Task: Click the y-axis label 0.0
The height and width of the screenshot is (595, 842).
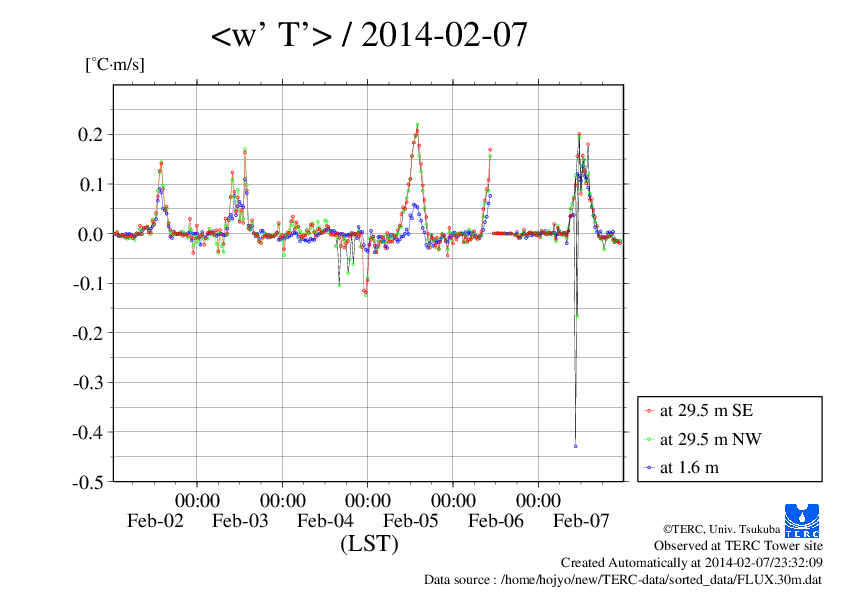Action: 90,234
